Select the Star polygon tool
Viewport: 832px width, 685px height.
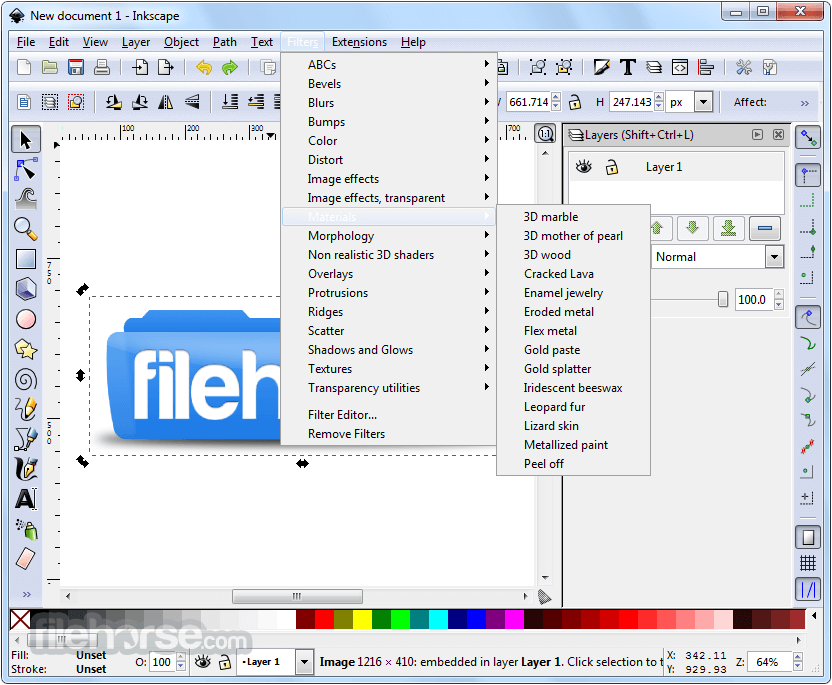click(25, 350)
